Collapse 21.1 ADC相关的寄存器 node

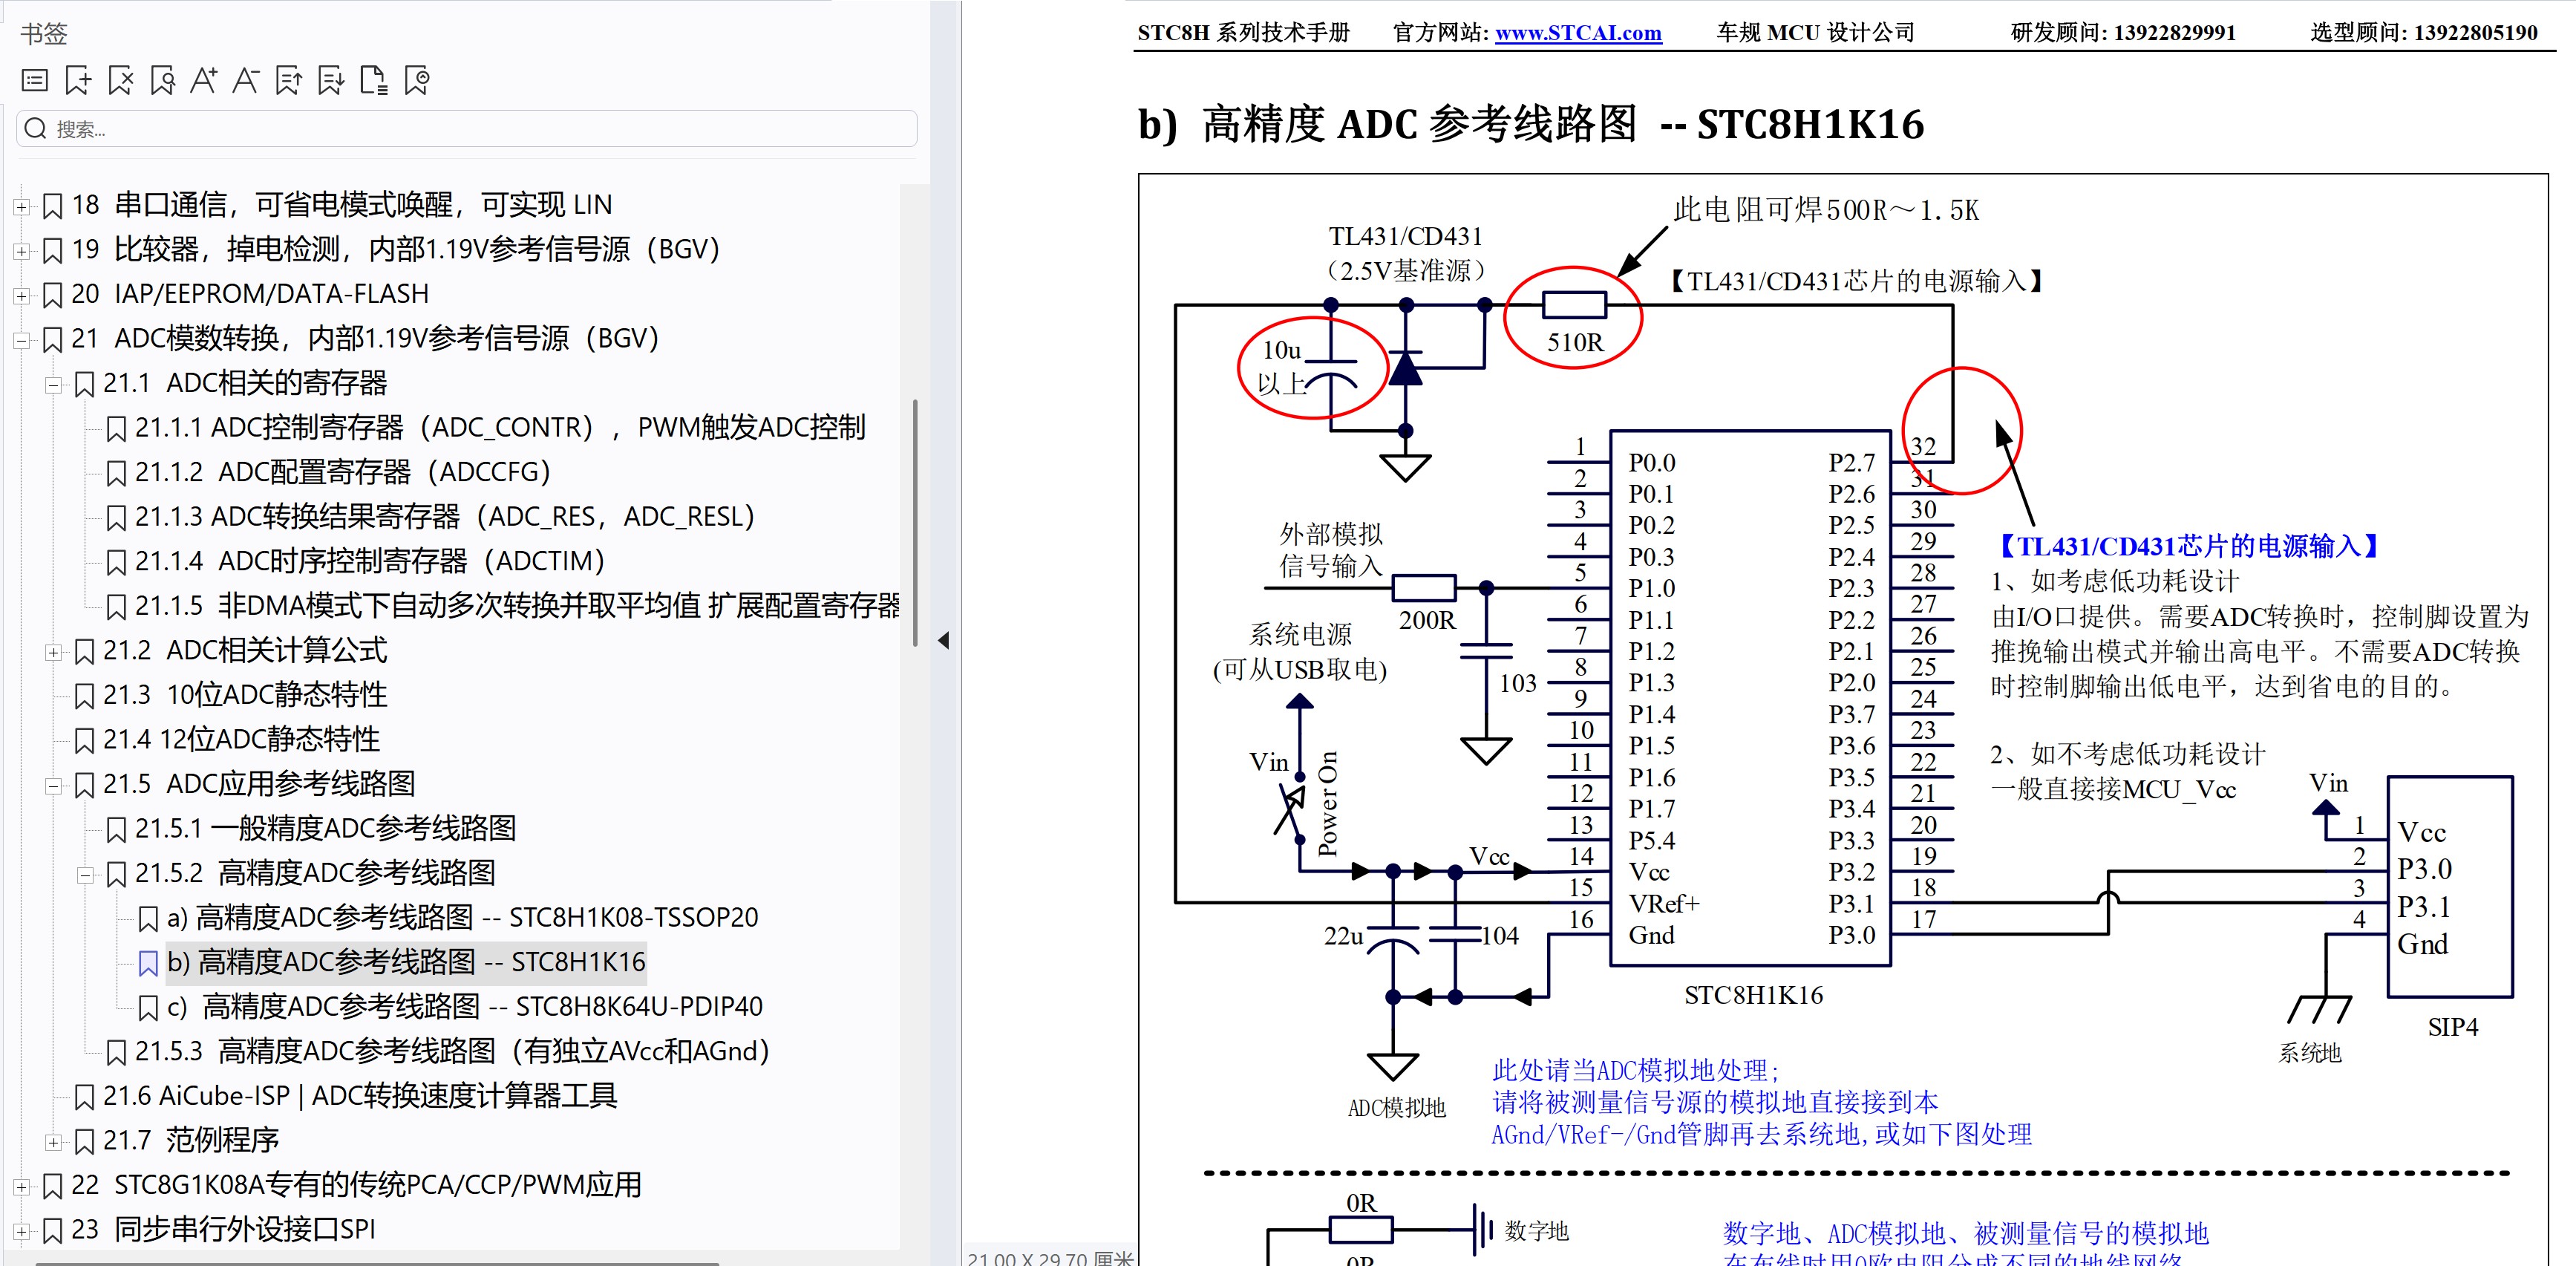tap(53, 385)
